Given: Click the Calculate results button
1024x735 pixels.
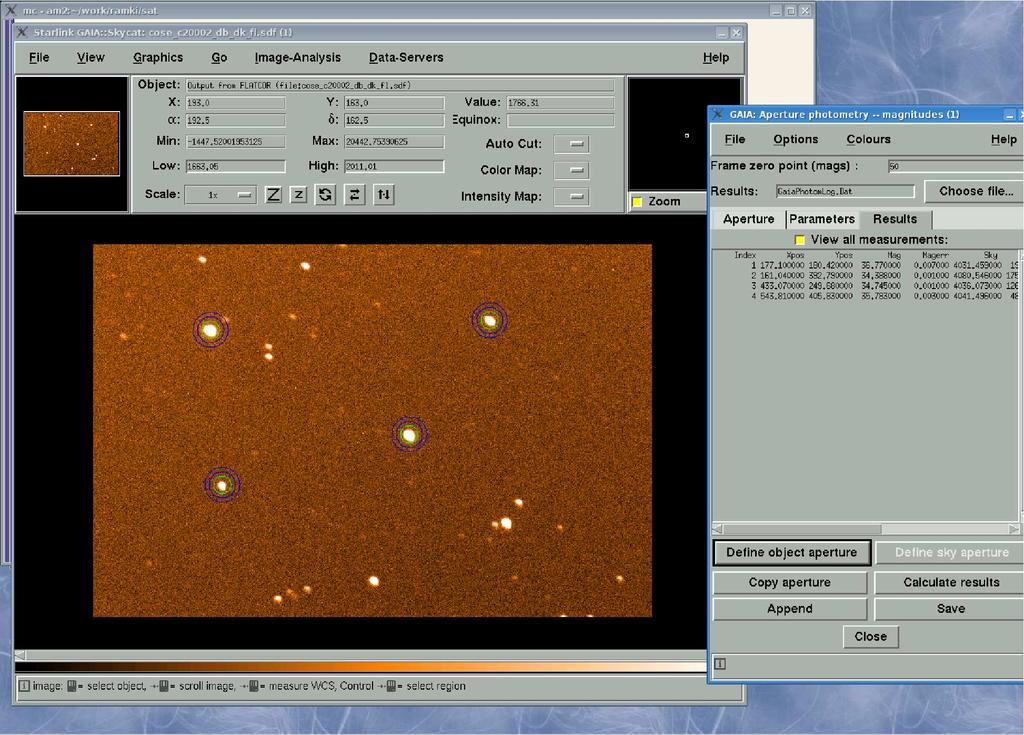Looking at the screenshot, I should coord(951,583).
